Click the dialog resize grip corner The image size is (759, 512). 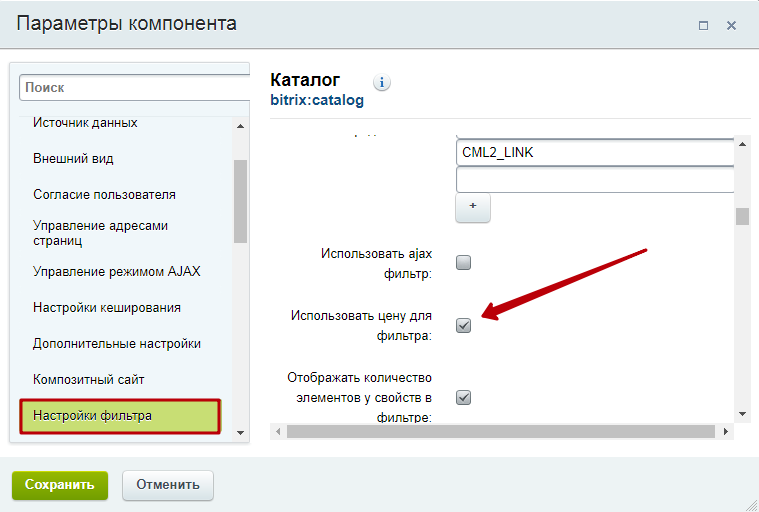[x=752, y=505]
